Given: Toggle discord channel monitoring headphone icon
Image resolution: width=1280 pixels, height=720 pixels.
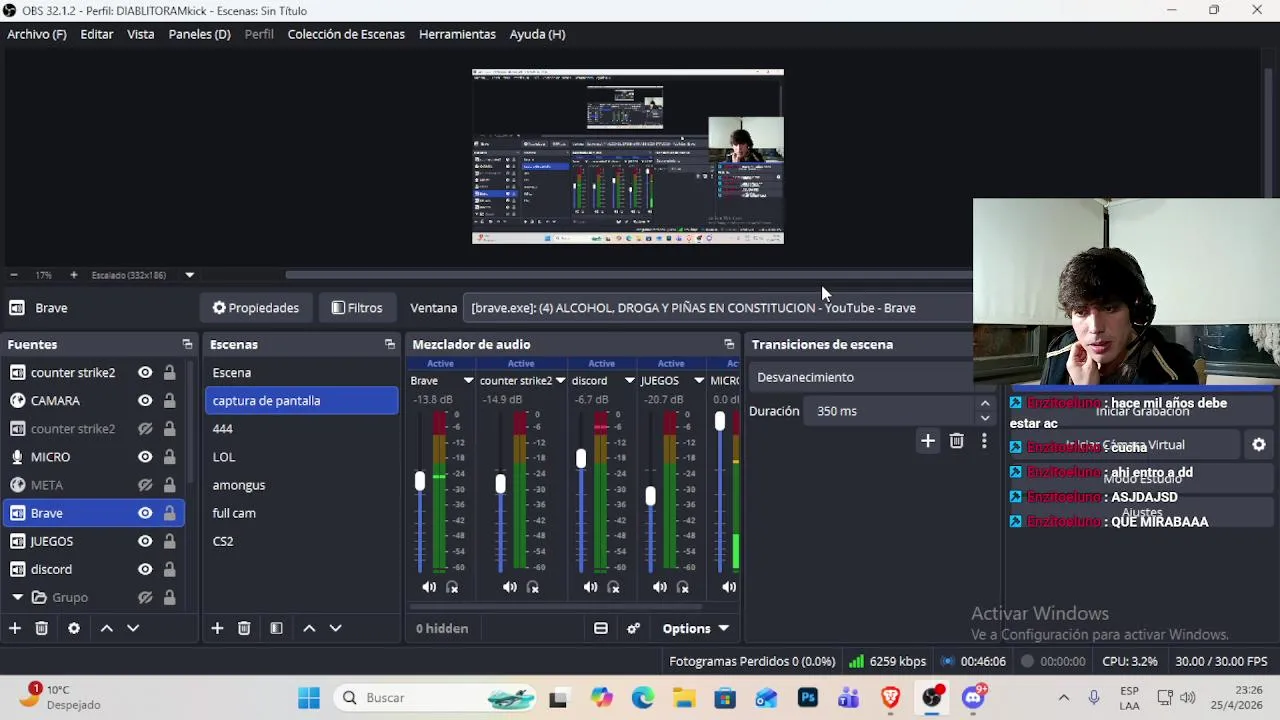Looking at the screenshot, I should click(x=613, y=587).
